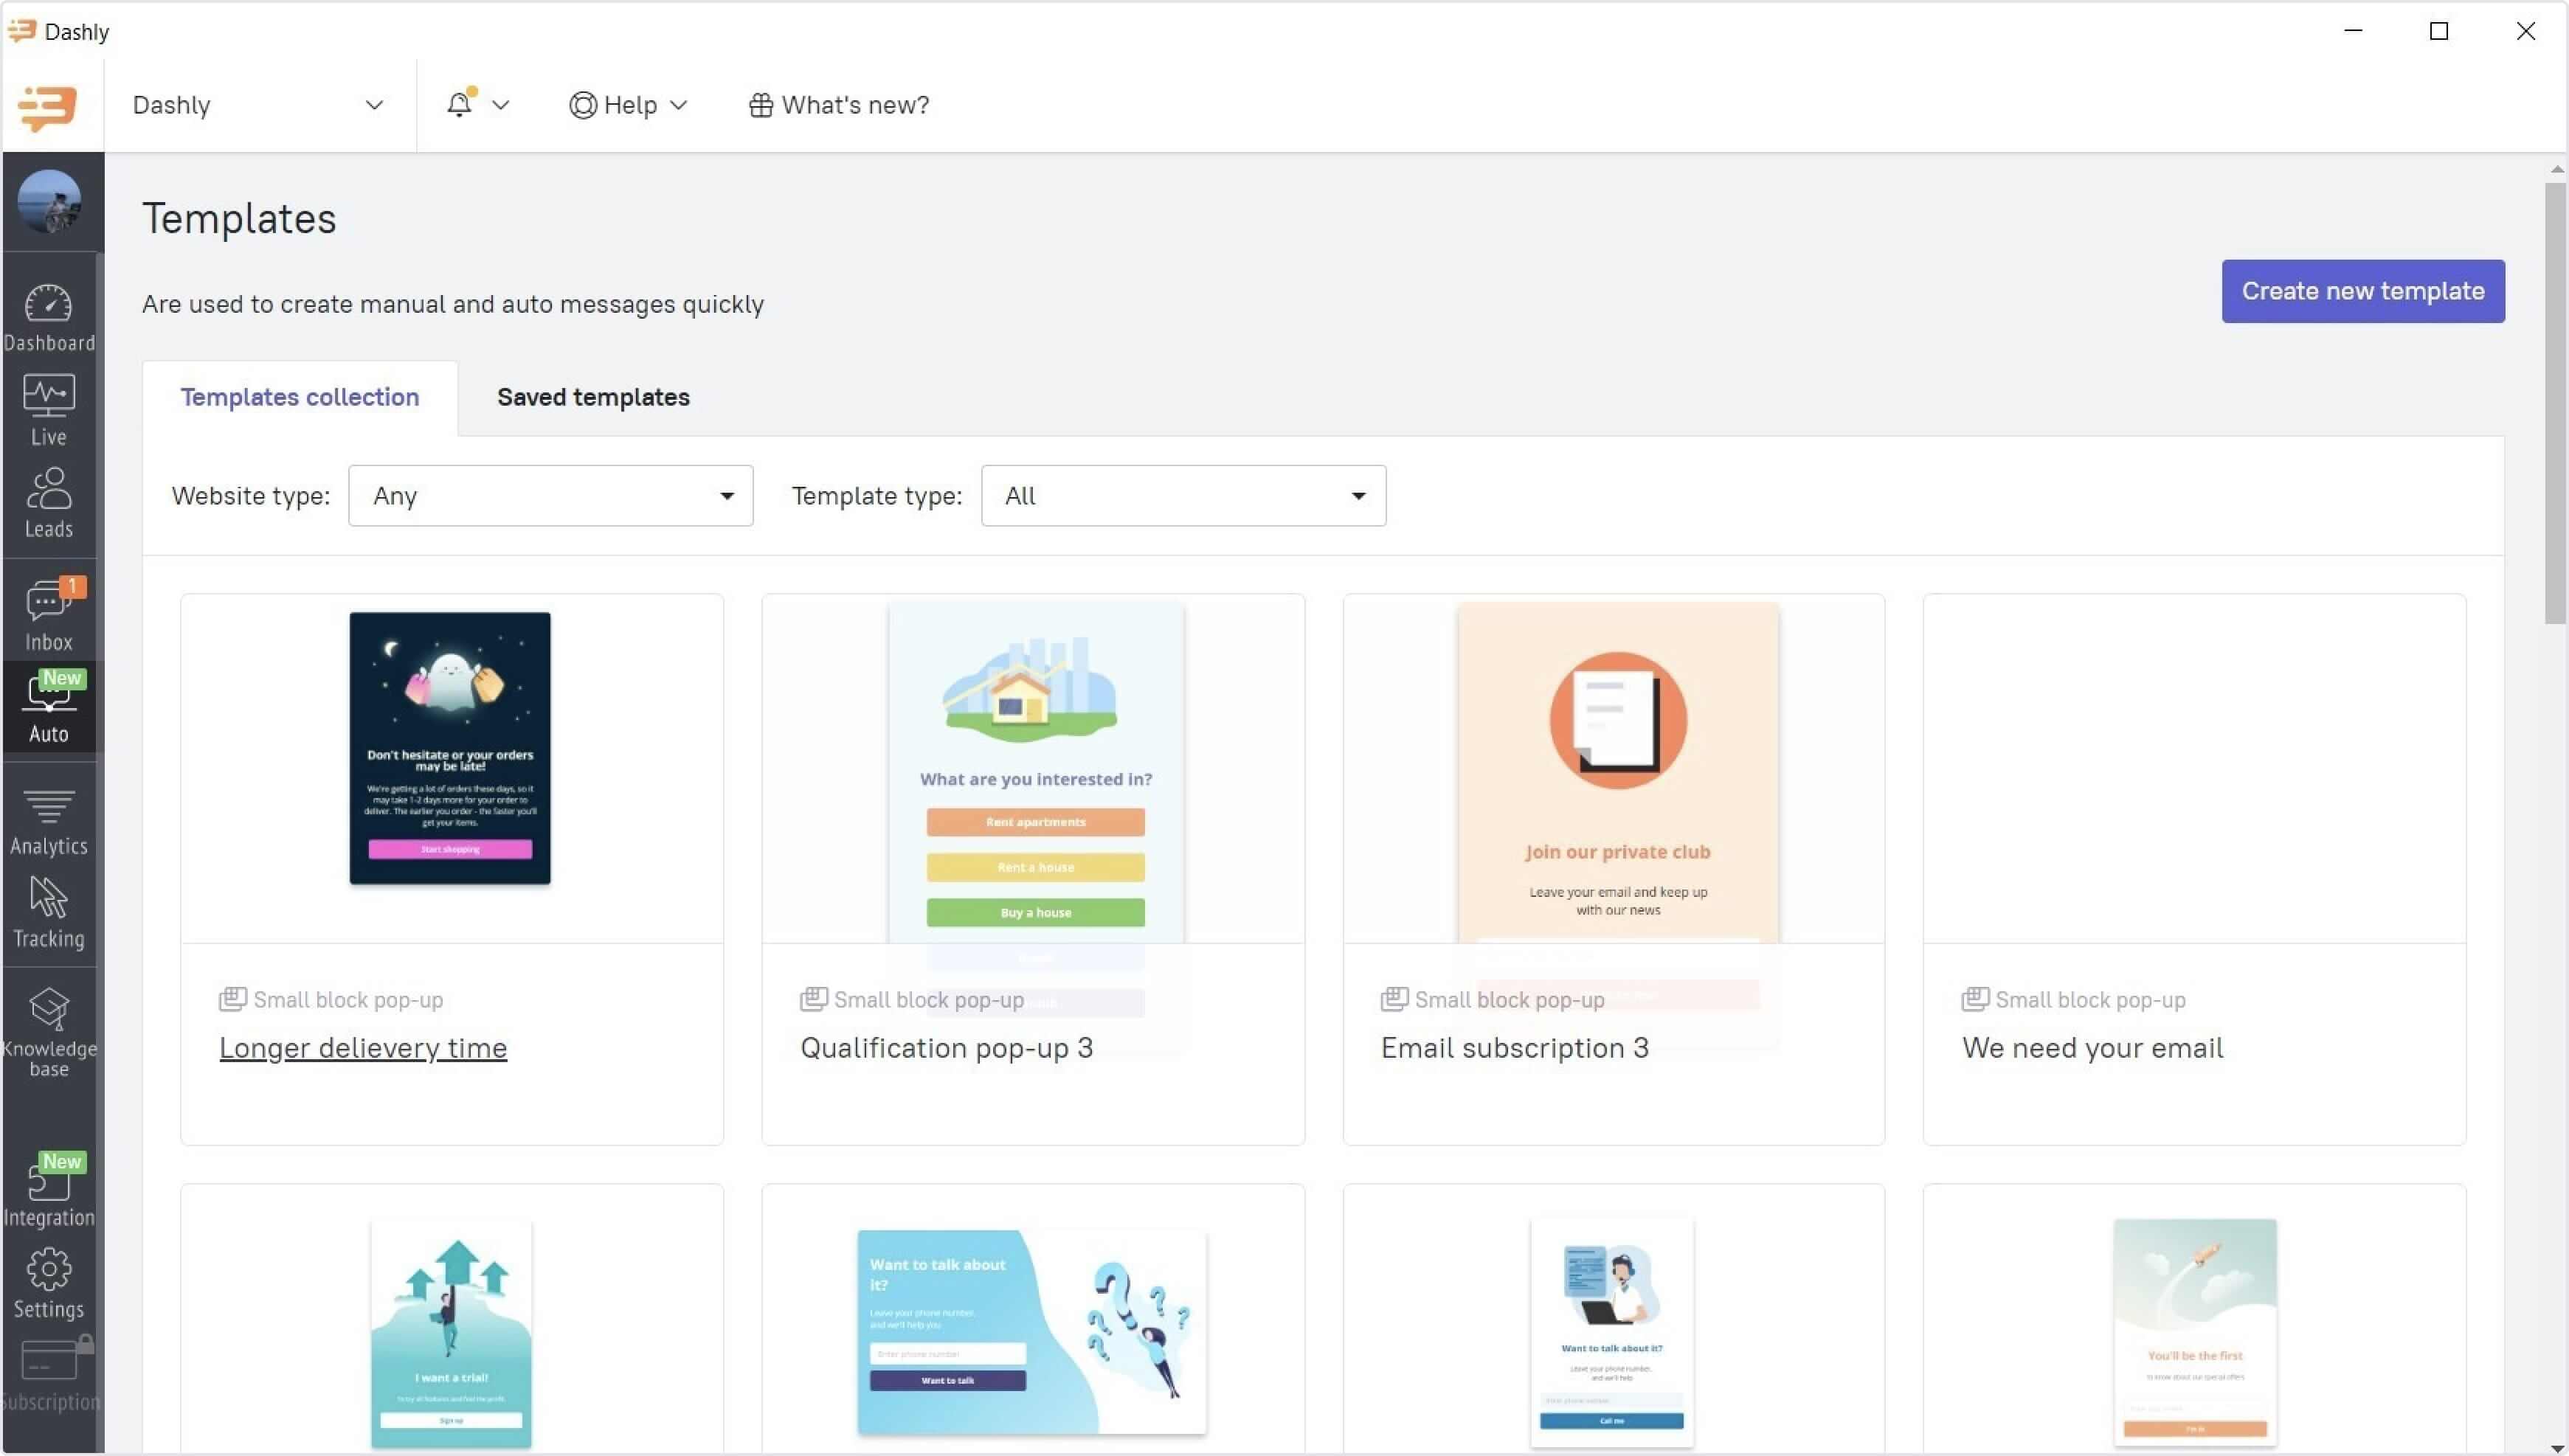
Task: Open the Inbox with unread badge
Action: pos(48,613)
